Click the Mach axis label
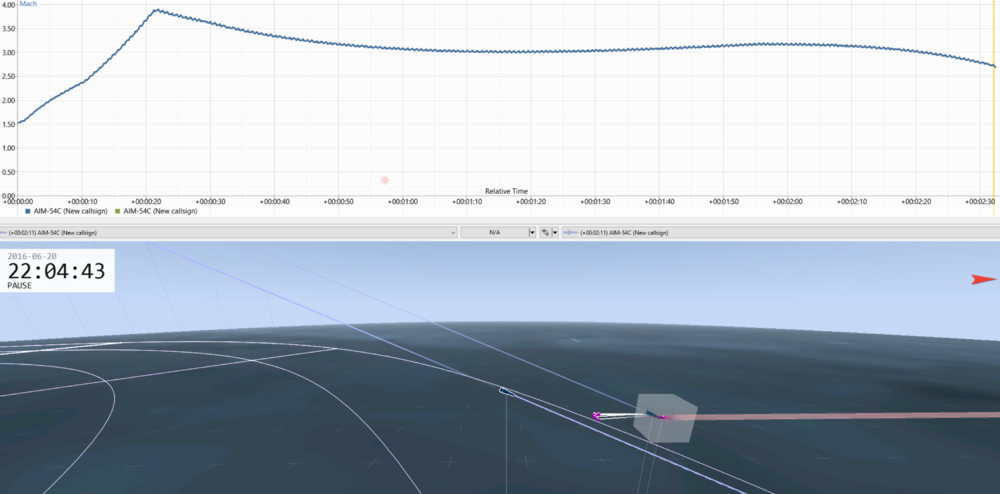This screenshot has width=1000, height=494. [x=28, y=4]
